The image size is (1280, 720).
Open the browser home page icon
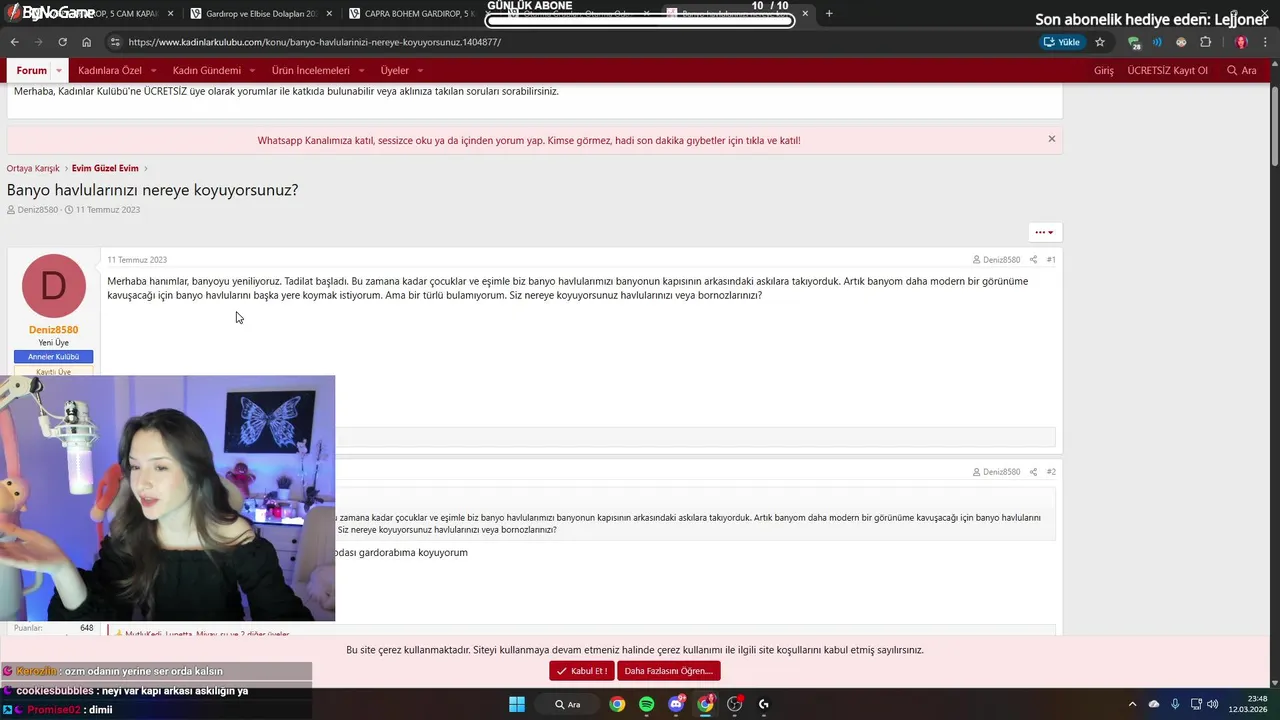[x=86, y=42]
